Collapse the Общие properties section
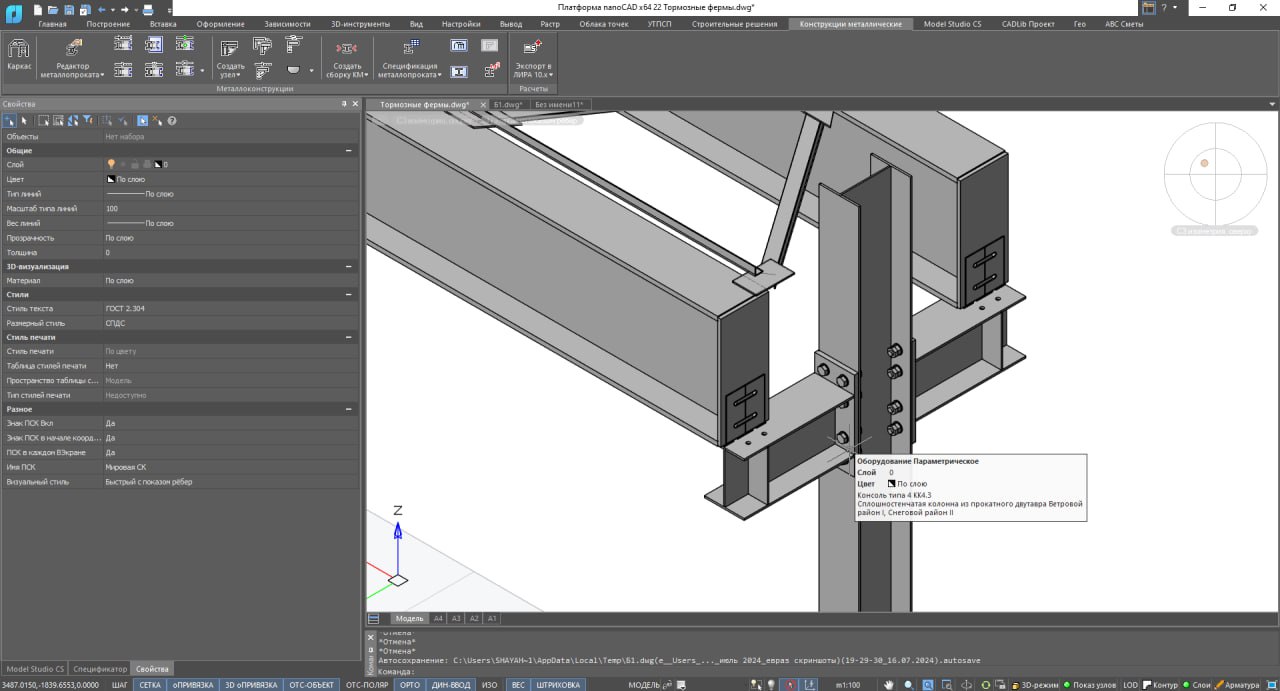The height and width of the screenshot is (691, 1280). point(348,150)
